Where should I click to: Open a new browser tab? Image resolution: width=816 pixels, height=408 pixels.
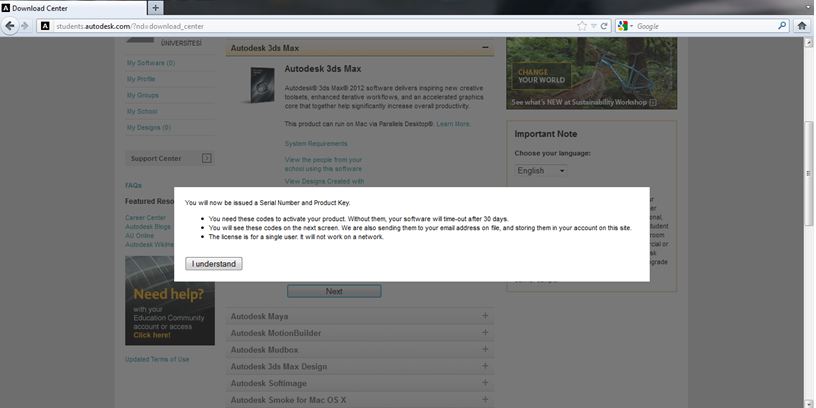[x=156, y=8]
